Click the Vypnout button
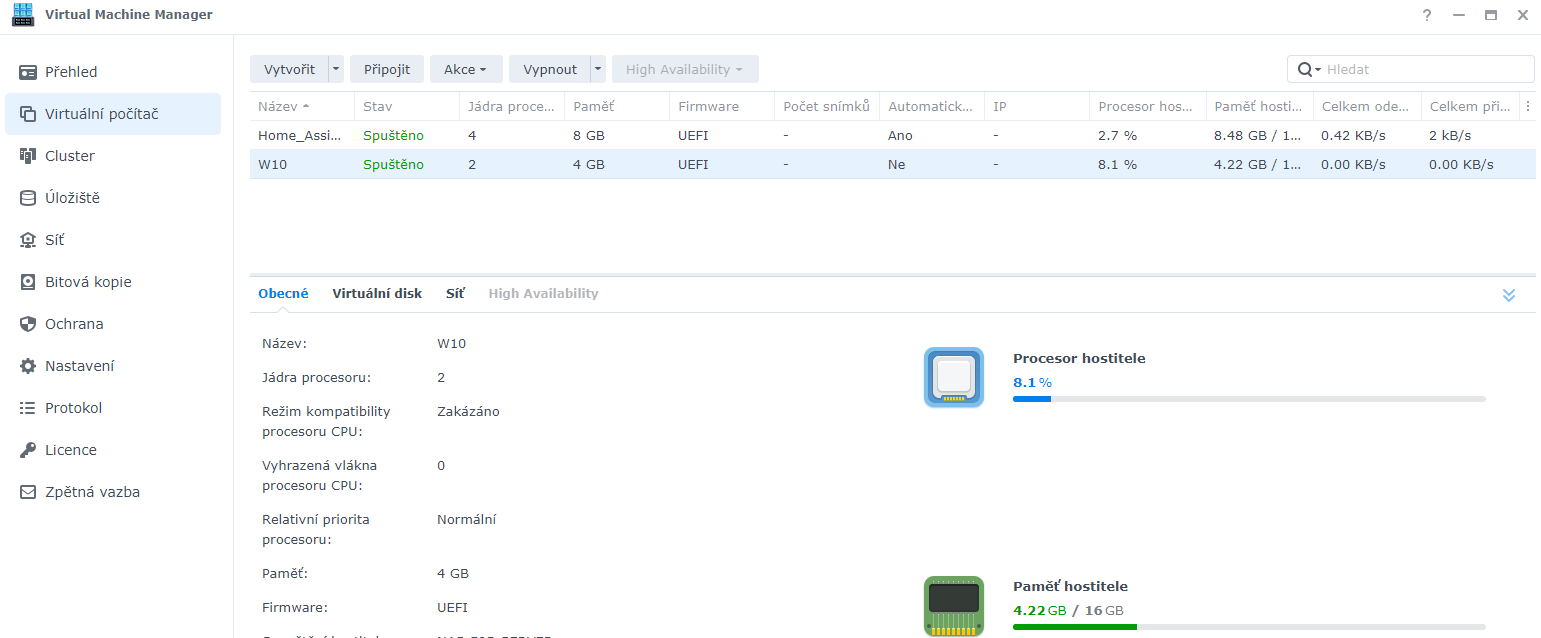This screenshot has width=1541, height=638. pos(550,69)
